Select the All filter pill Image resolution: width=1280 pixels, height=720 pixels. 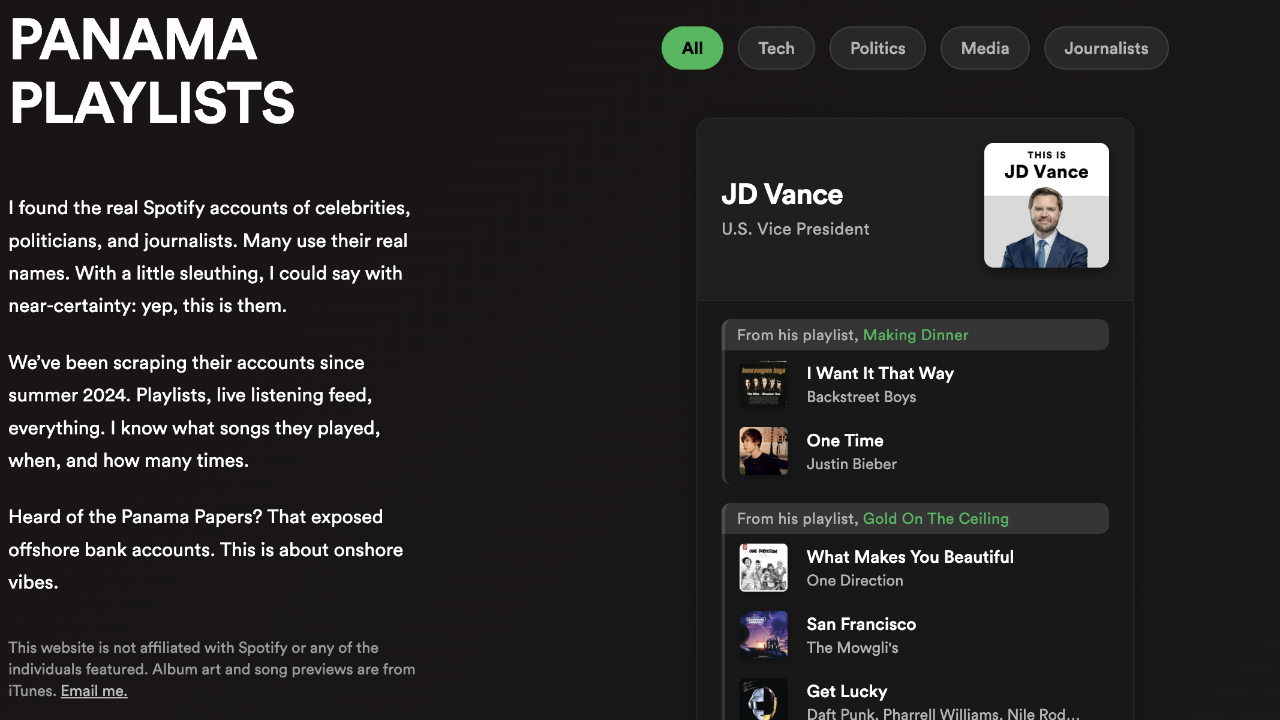pyautogui.click(x=692, y=48)
